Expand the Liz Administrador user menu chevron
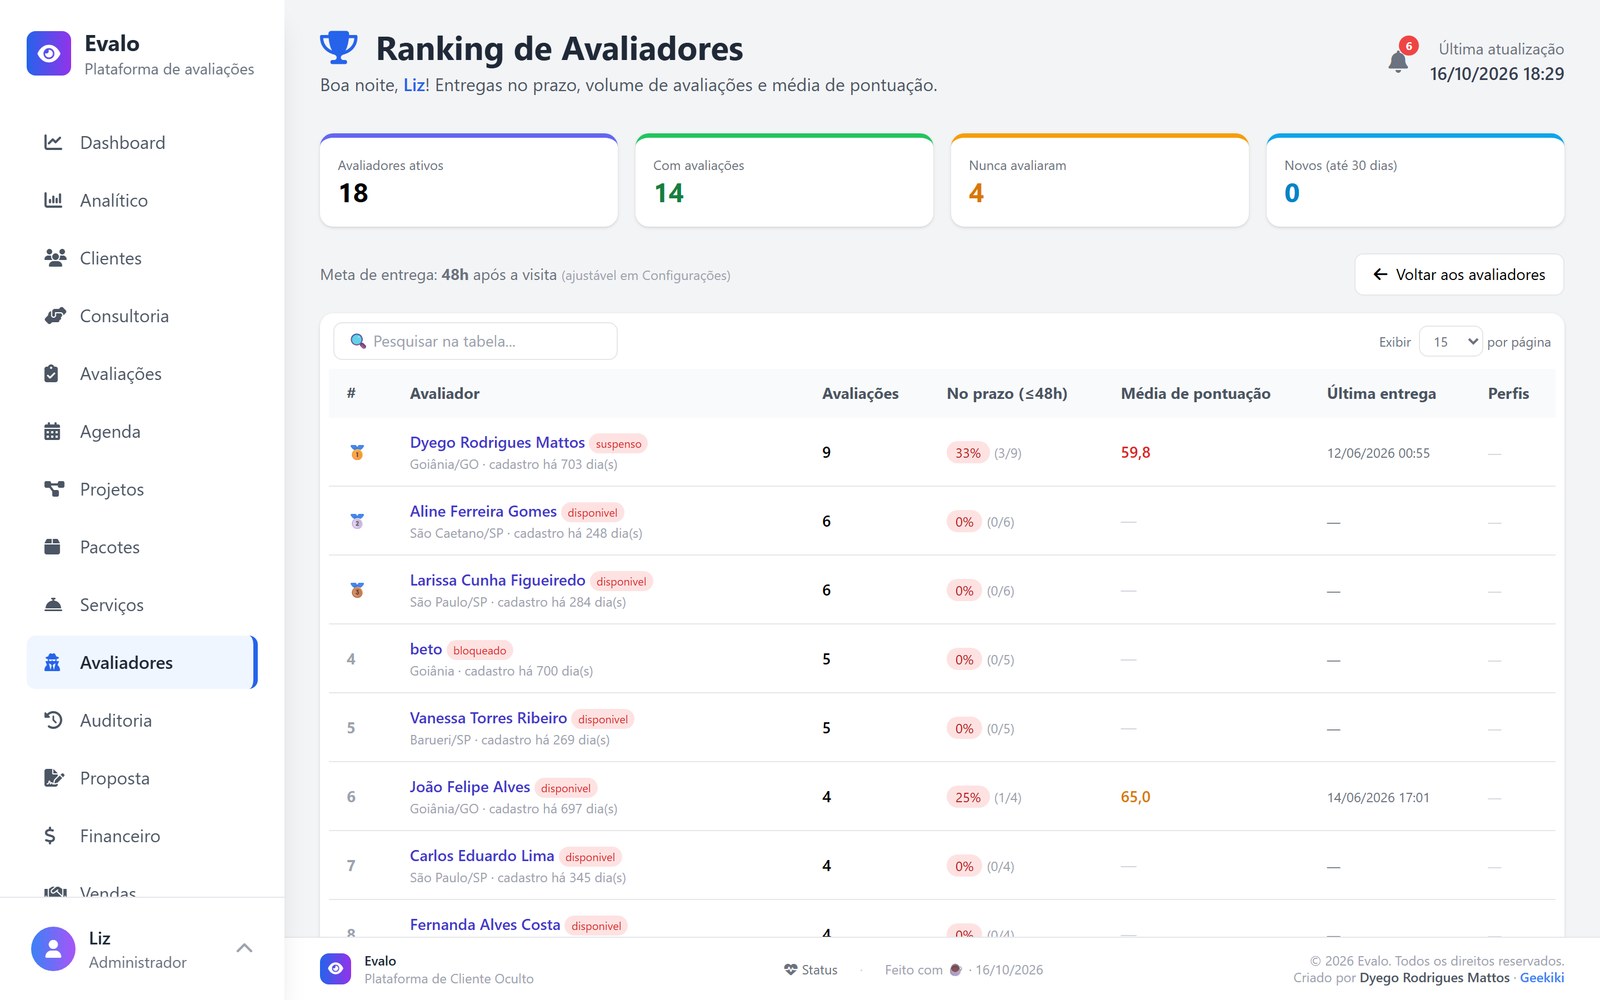 click(x=244, y=948)
